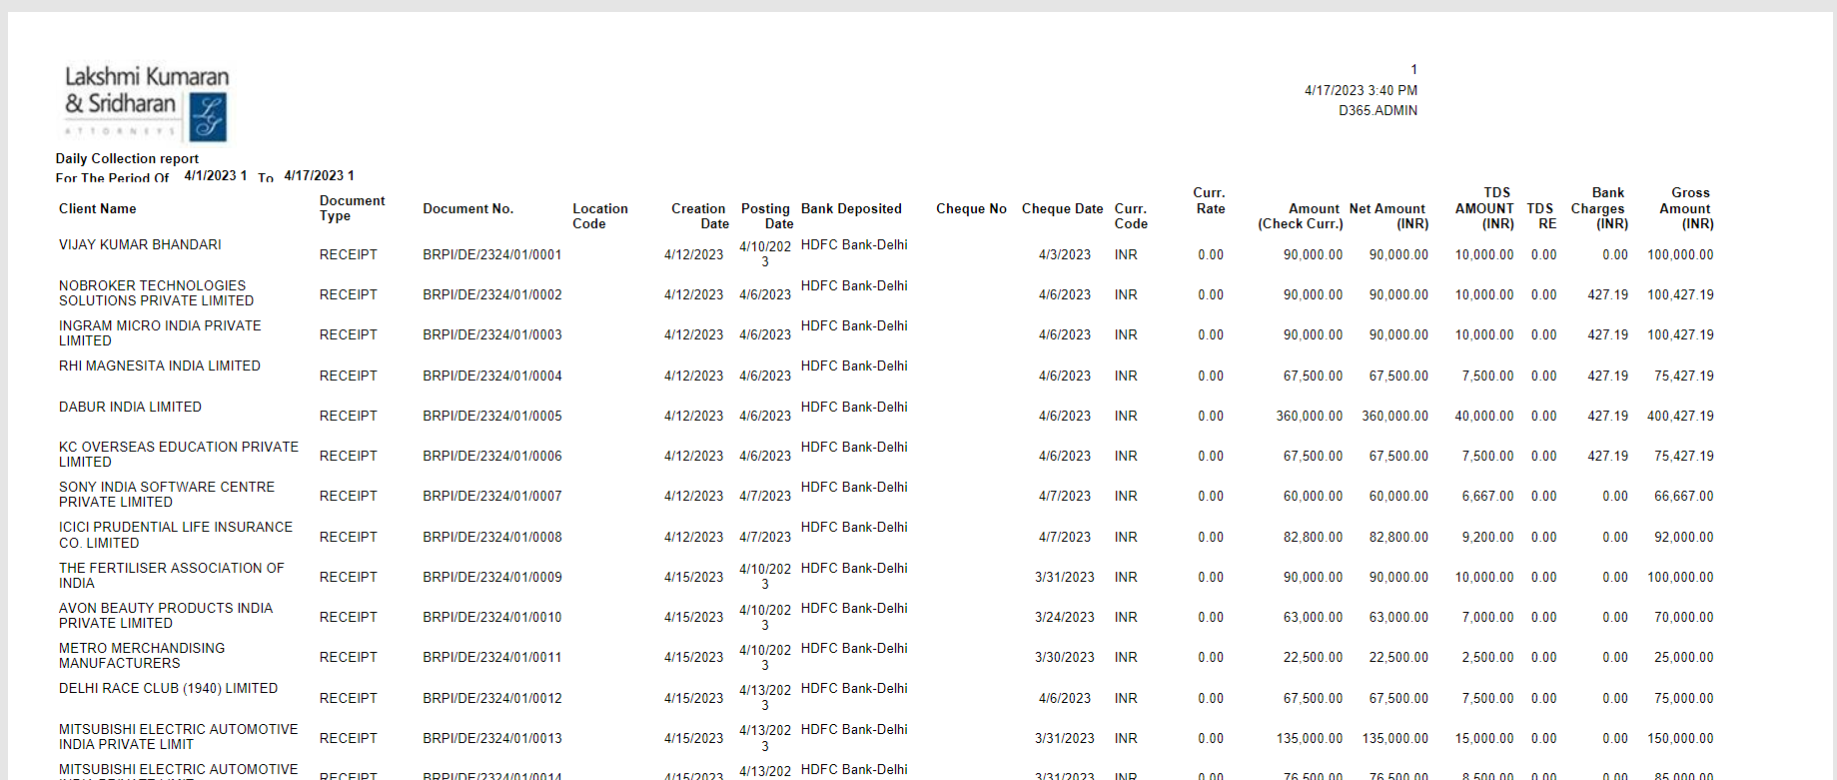Screen dimensions: 1837x780
Task: Select gross amount 25,000.00 for Metro Merchandising
Action: tap(1683, 657)
